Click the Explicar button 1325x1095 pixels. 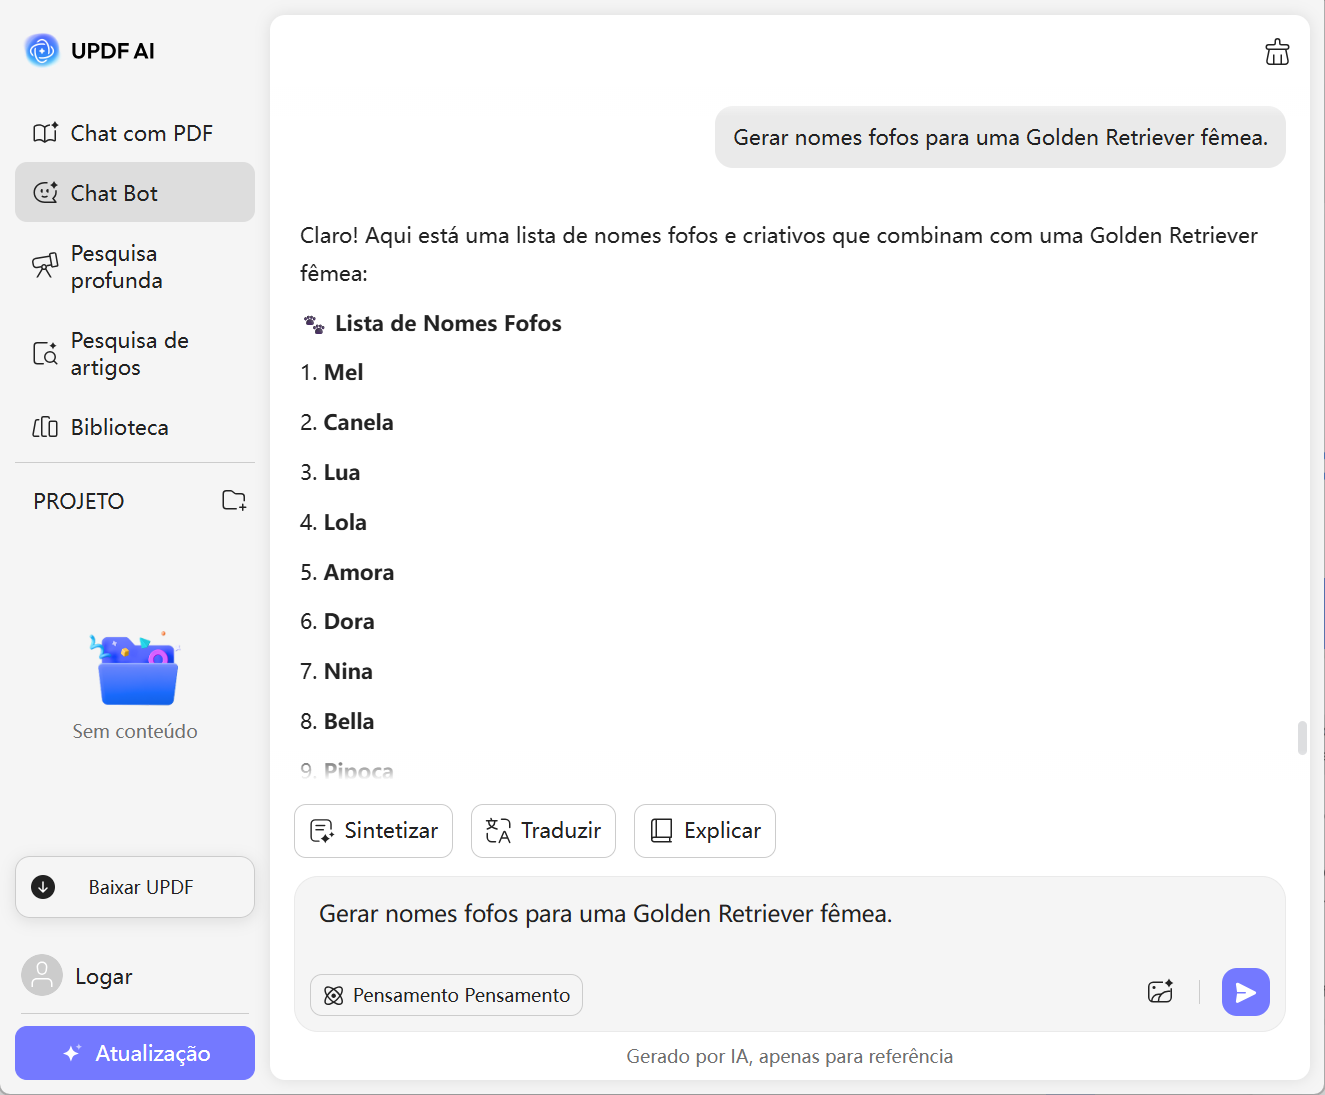(x=704, y=831)
